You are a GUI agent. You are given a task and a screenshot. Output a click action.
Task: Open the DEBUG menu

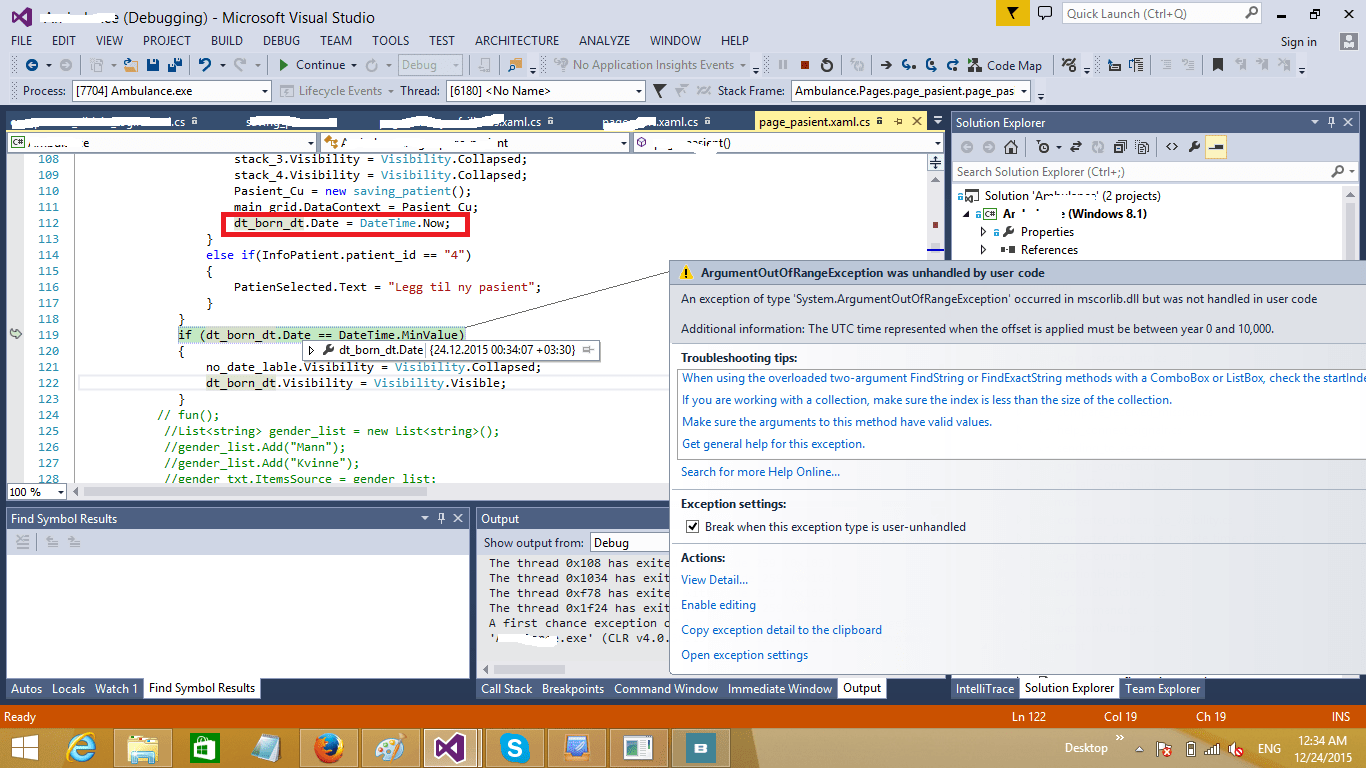tap(281, 41)
